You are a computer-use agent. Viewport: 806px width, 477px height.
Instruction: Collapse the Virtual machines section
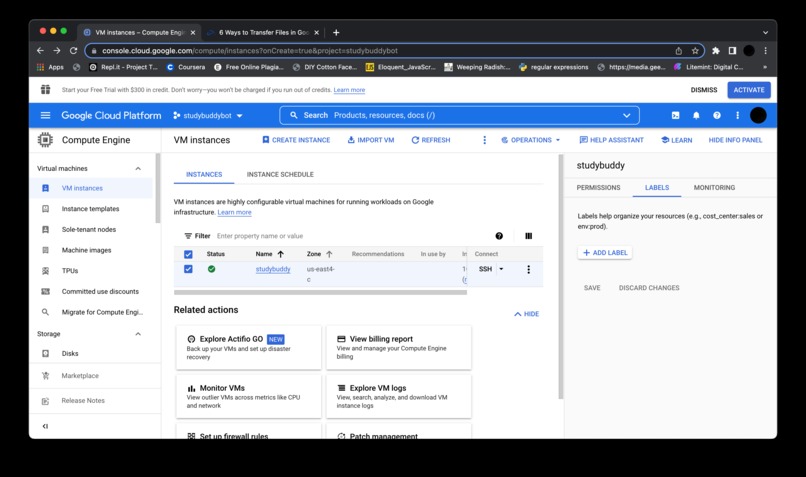(x=138, y=169)
